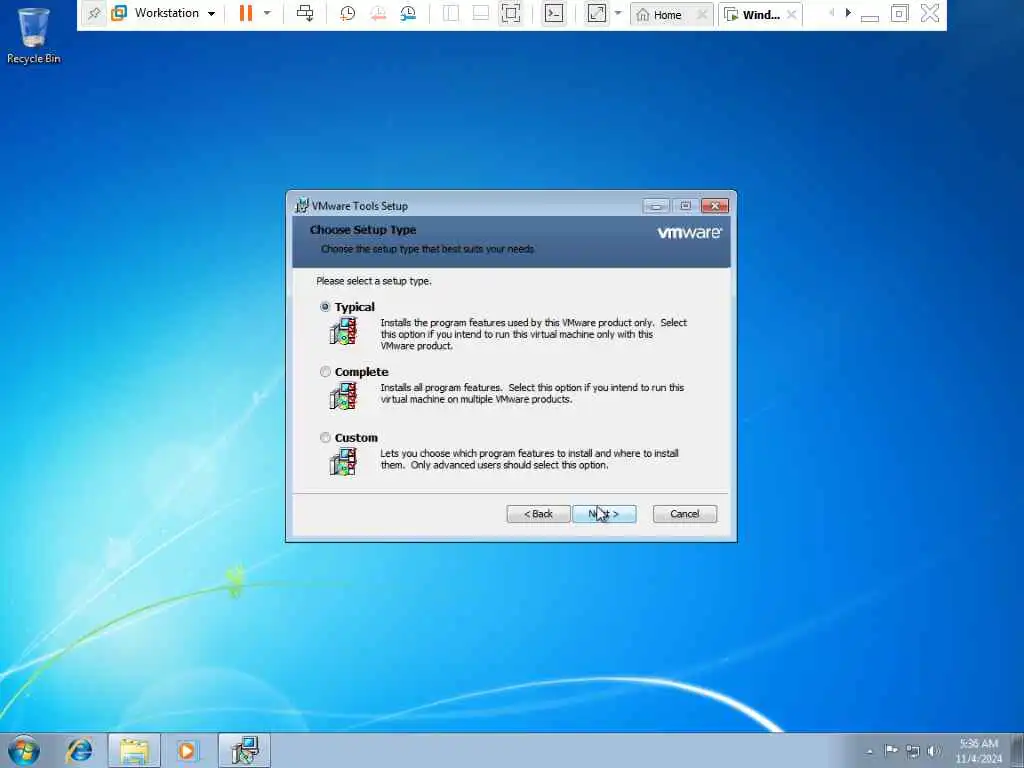The width and height of the screenshot is (1024, 768).
Task: Open the volume speaker tray icon
Action: (934, 751)
